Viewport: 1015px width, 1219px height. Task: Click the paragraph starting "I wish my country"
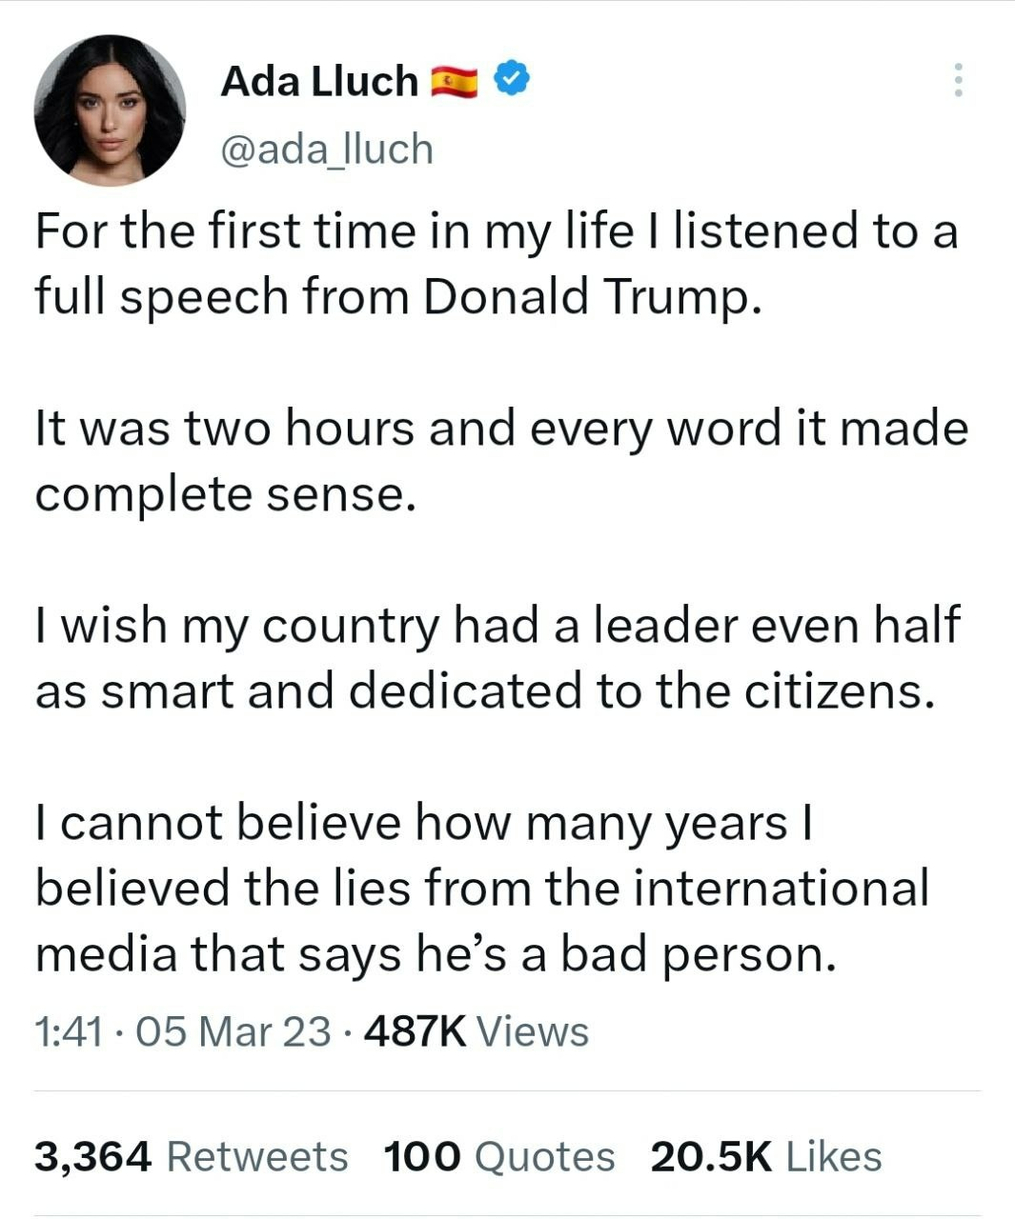tap(497, 658)
